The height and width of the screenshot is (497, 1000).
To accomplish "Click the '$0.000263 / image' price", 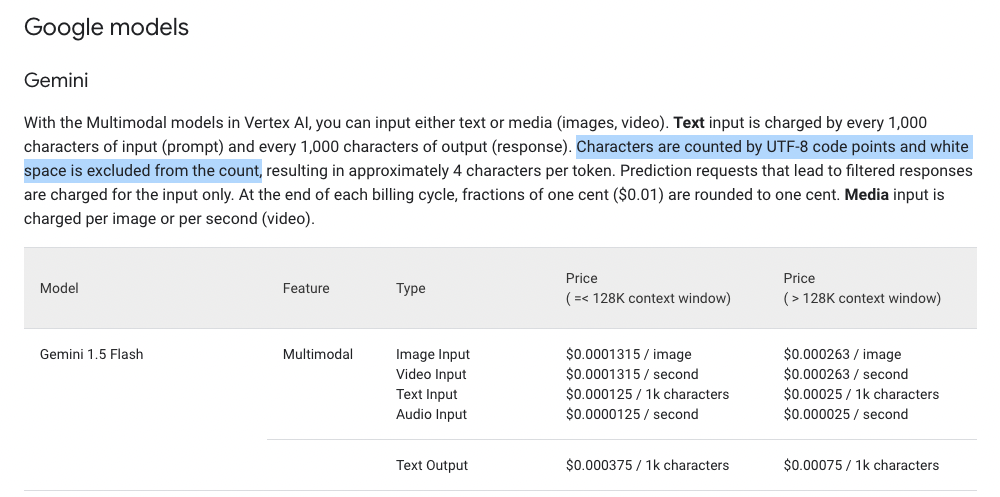I will click(842, 354).
